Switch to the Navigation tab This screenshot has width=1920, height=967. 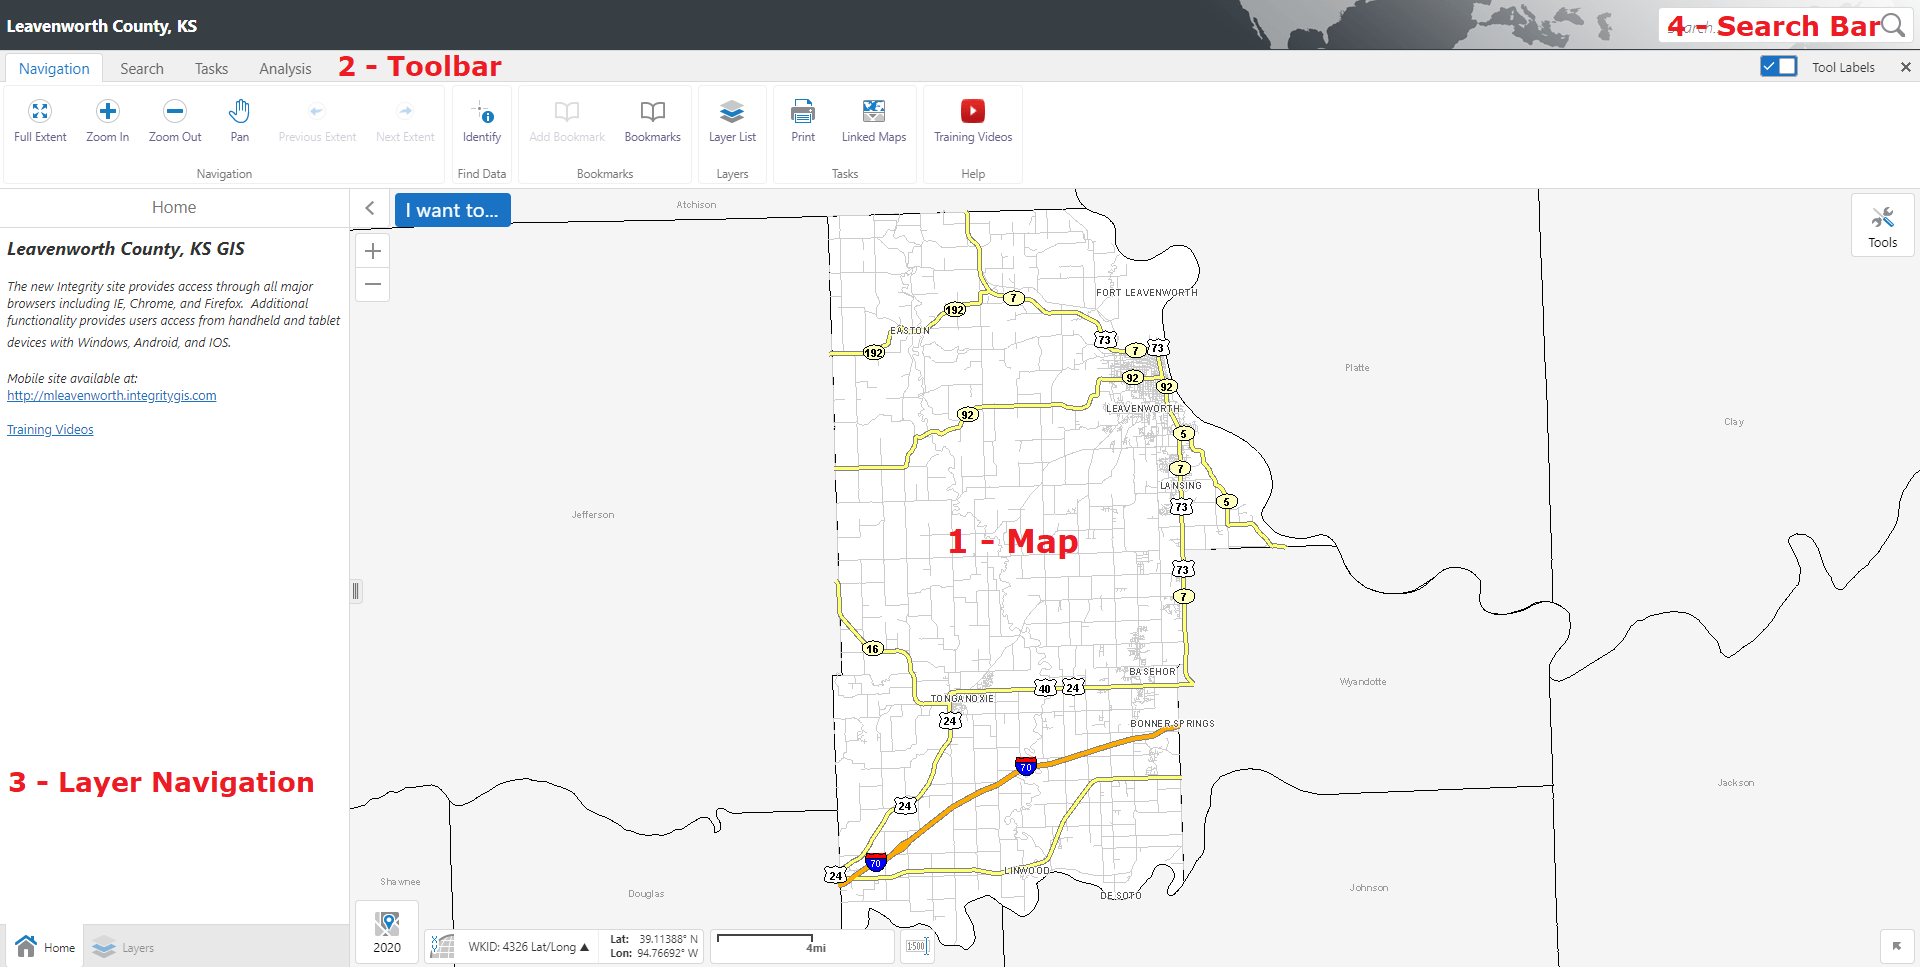[x=54, y=68]
